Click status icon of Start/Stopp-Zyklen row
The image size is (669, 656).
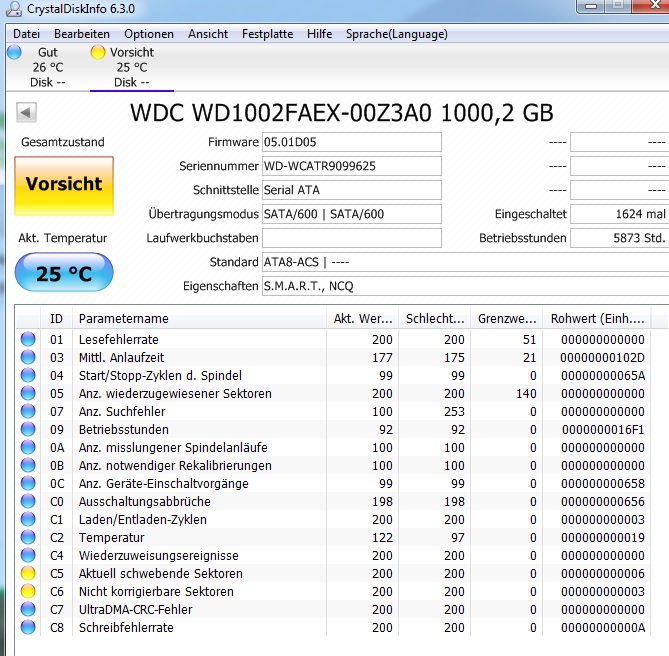coord(28,375)
